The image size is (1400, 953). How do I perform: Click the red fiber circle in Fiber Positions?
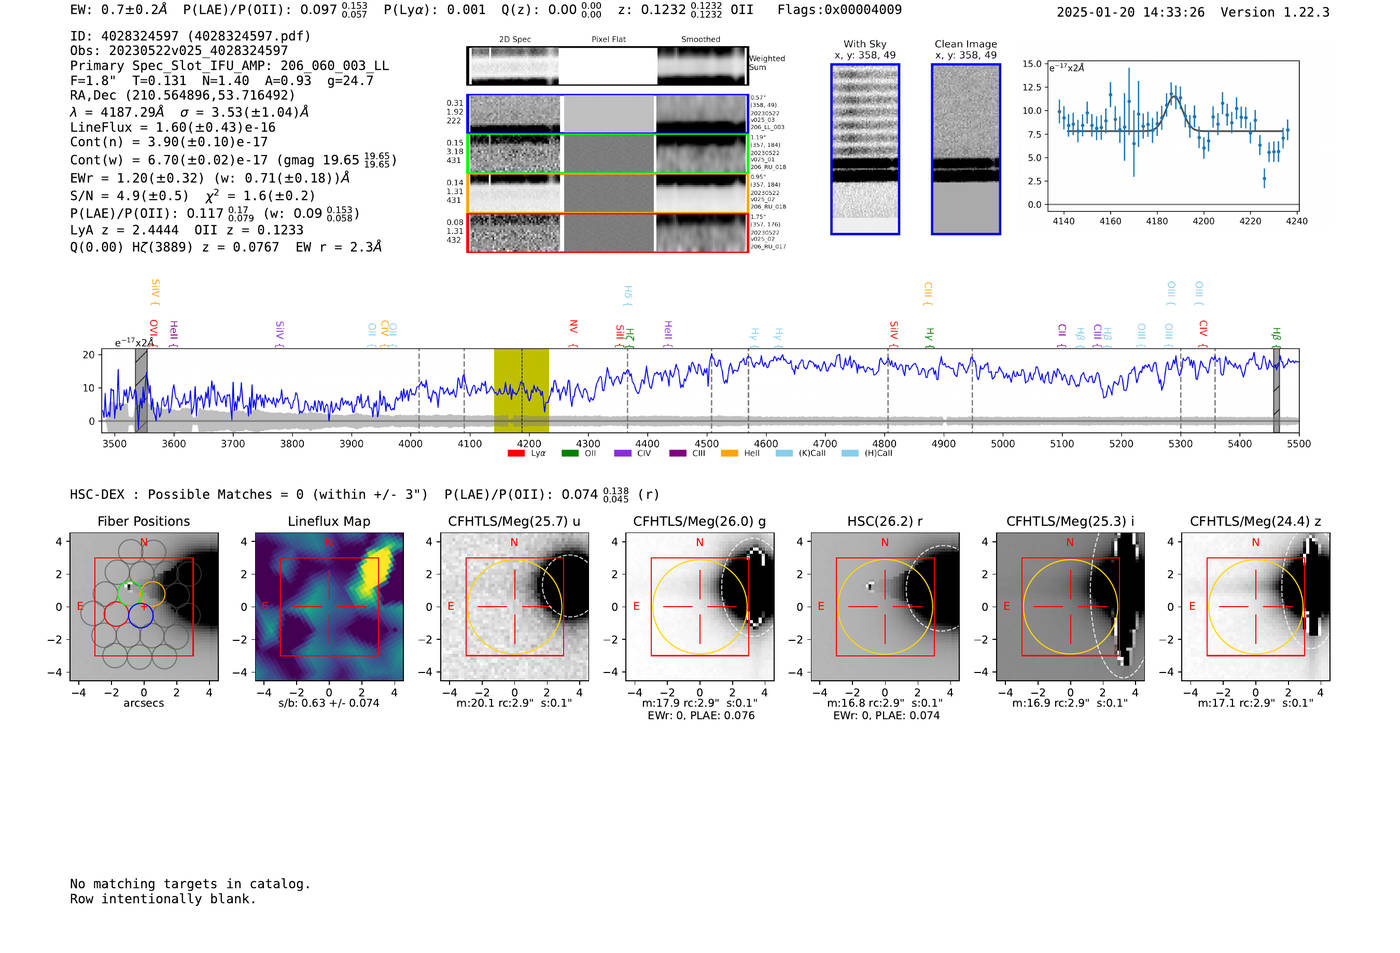pyautogui.click(x=116, y=615)
